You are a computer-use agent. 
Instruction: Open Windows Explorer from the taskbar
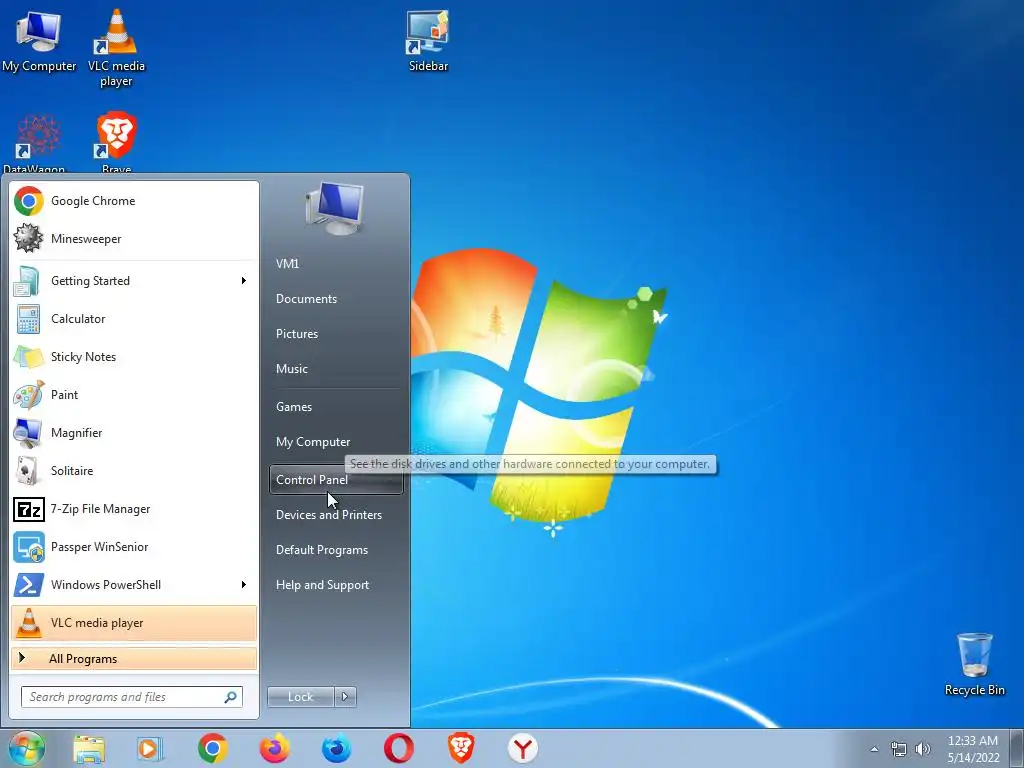89,748
